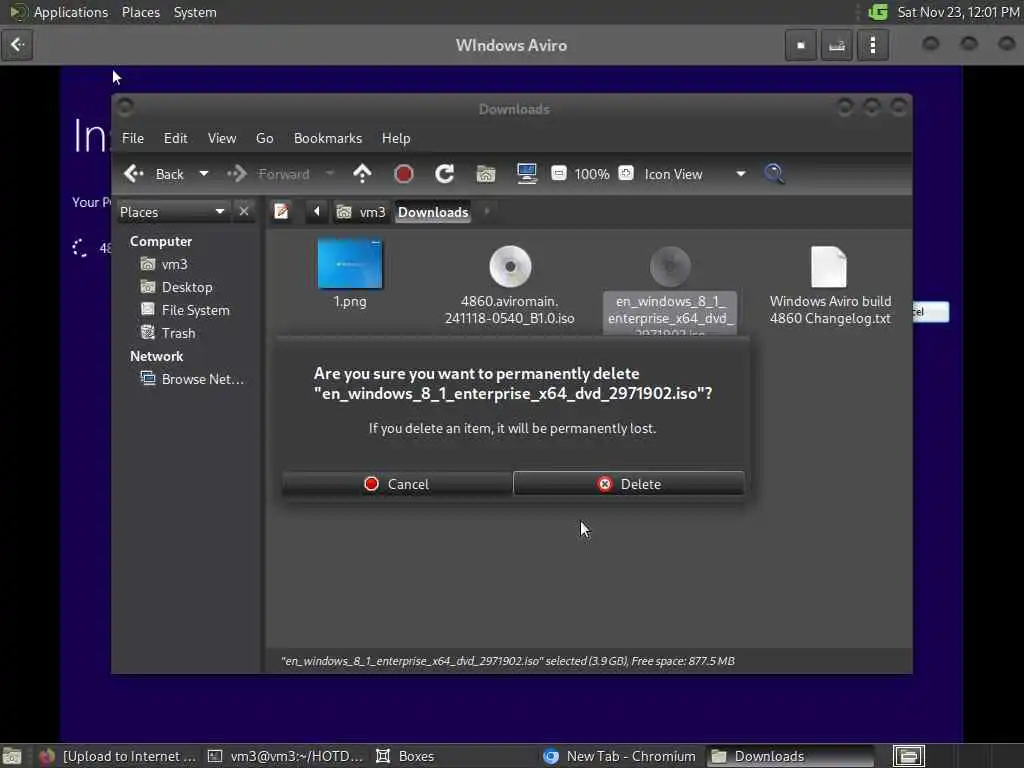Open the Places sidebar selector dropdown
This screenshot has width=1024, height=768.
(172, 212)
